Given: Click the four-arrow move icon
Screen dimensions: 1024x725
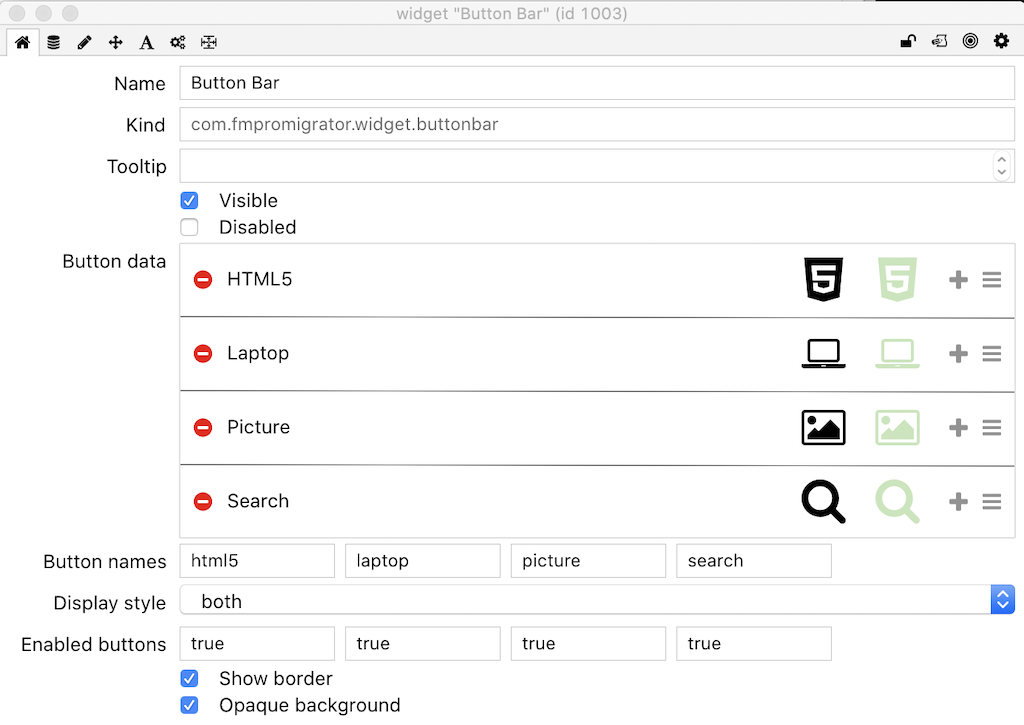Looking at the screenshot, I should [x=115, y=42].
